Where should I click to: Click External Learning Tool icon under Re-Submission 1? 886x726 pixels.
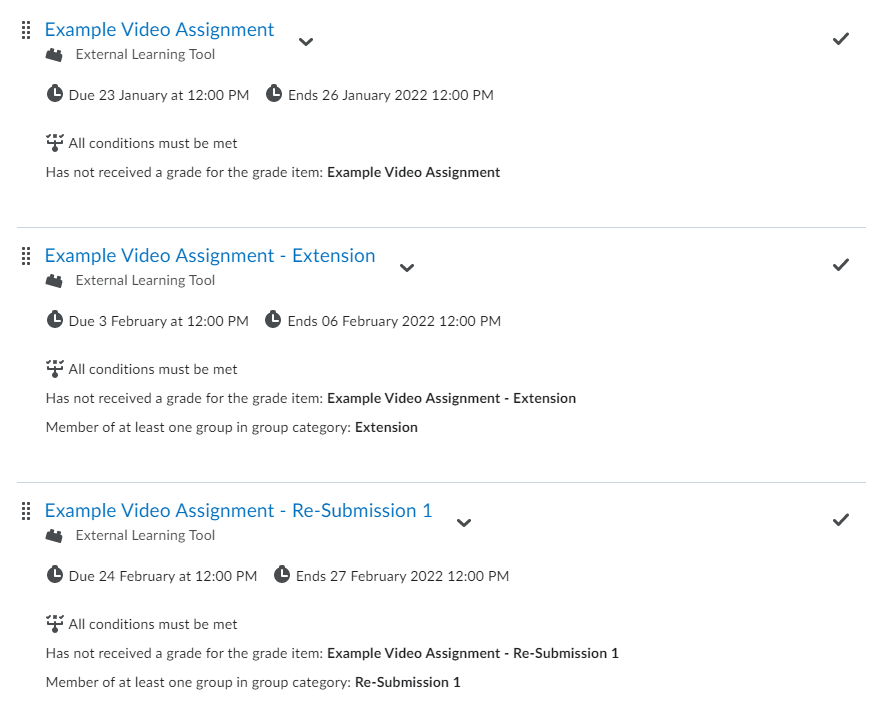[x=54, y=536]
